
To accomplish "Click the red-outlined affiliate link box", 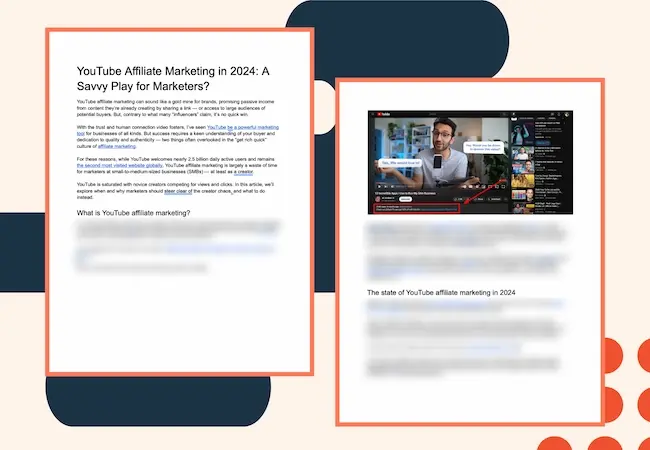I will click(415, 210).
